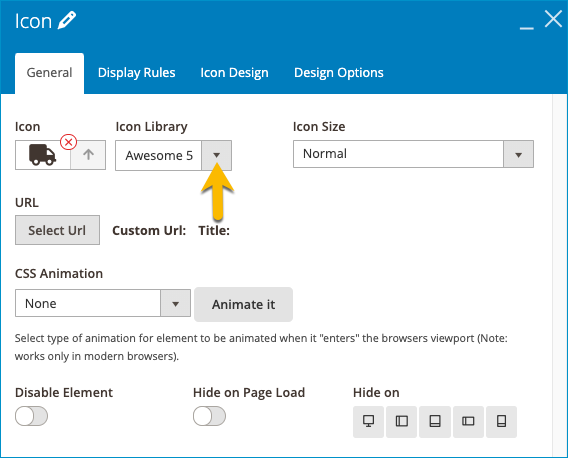Open the Icon Size dropdown
This screenshot has width=568, height=458.
(413, 154)
